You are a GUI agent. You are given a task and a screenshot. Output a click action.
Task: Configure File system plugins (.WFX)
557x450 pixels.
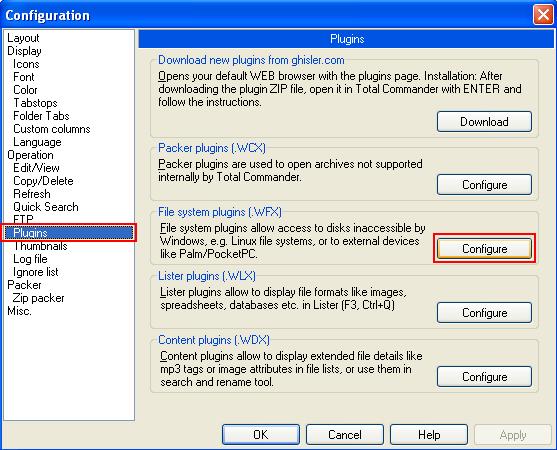tap(484, 249)
